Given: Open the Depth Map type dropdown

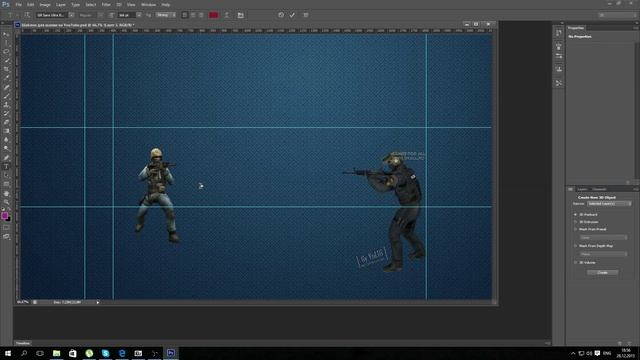Looking at the screenshot, I should [603, 254].
